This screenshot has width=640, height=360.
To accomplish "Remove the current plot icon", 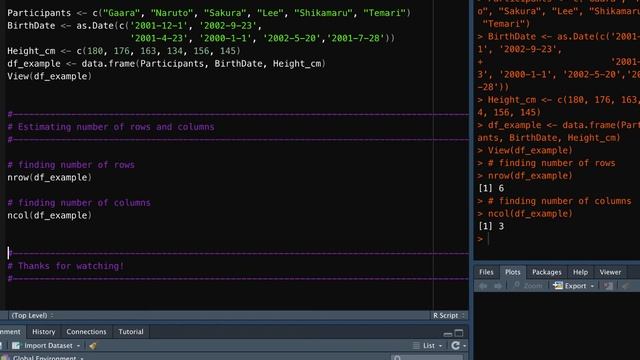I will [x=609, y=286].
